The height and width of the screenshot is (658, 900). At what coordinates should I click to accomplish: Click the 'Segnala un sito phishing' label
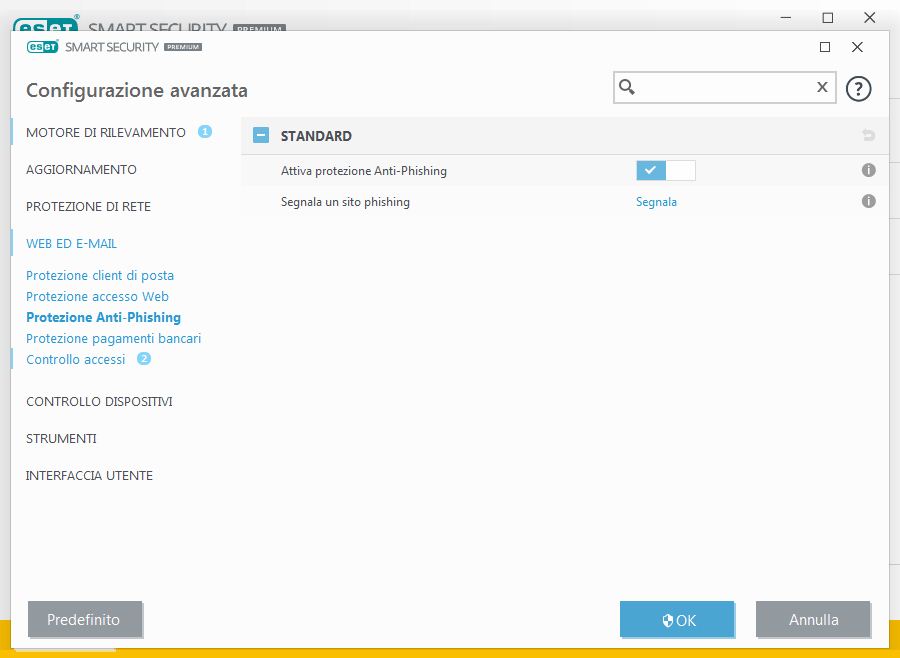(x=345, y=202)
